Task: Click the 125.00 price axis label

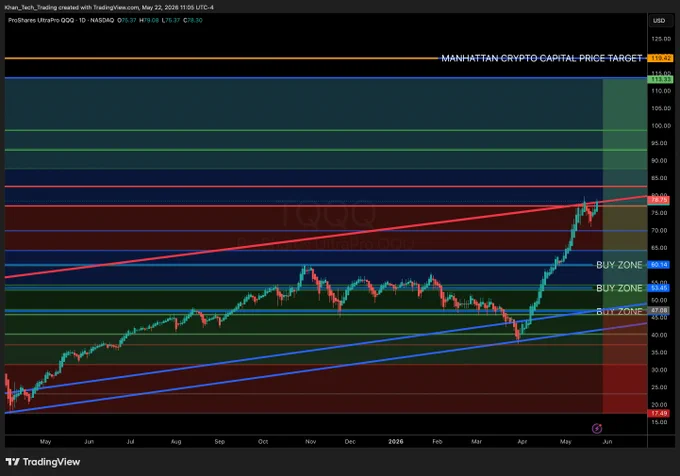Action: pos(661,39)
